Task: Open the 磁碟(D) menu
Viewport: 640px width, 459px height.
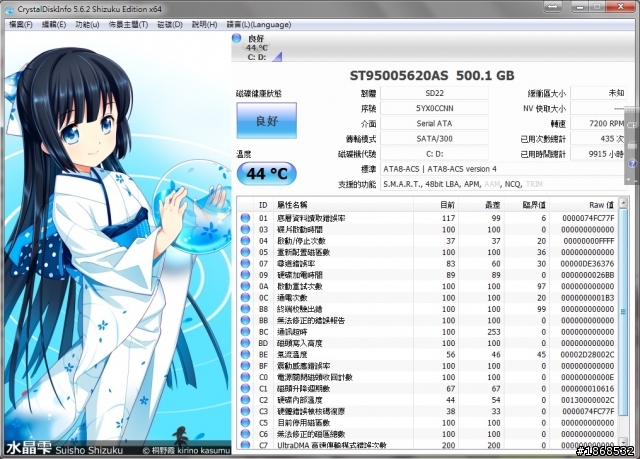Action: click(170, 24)
